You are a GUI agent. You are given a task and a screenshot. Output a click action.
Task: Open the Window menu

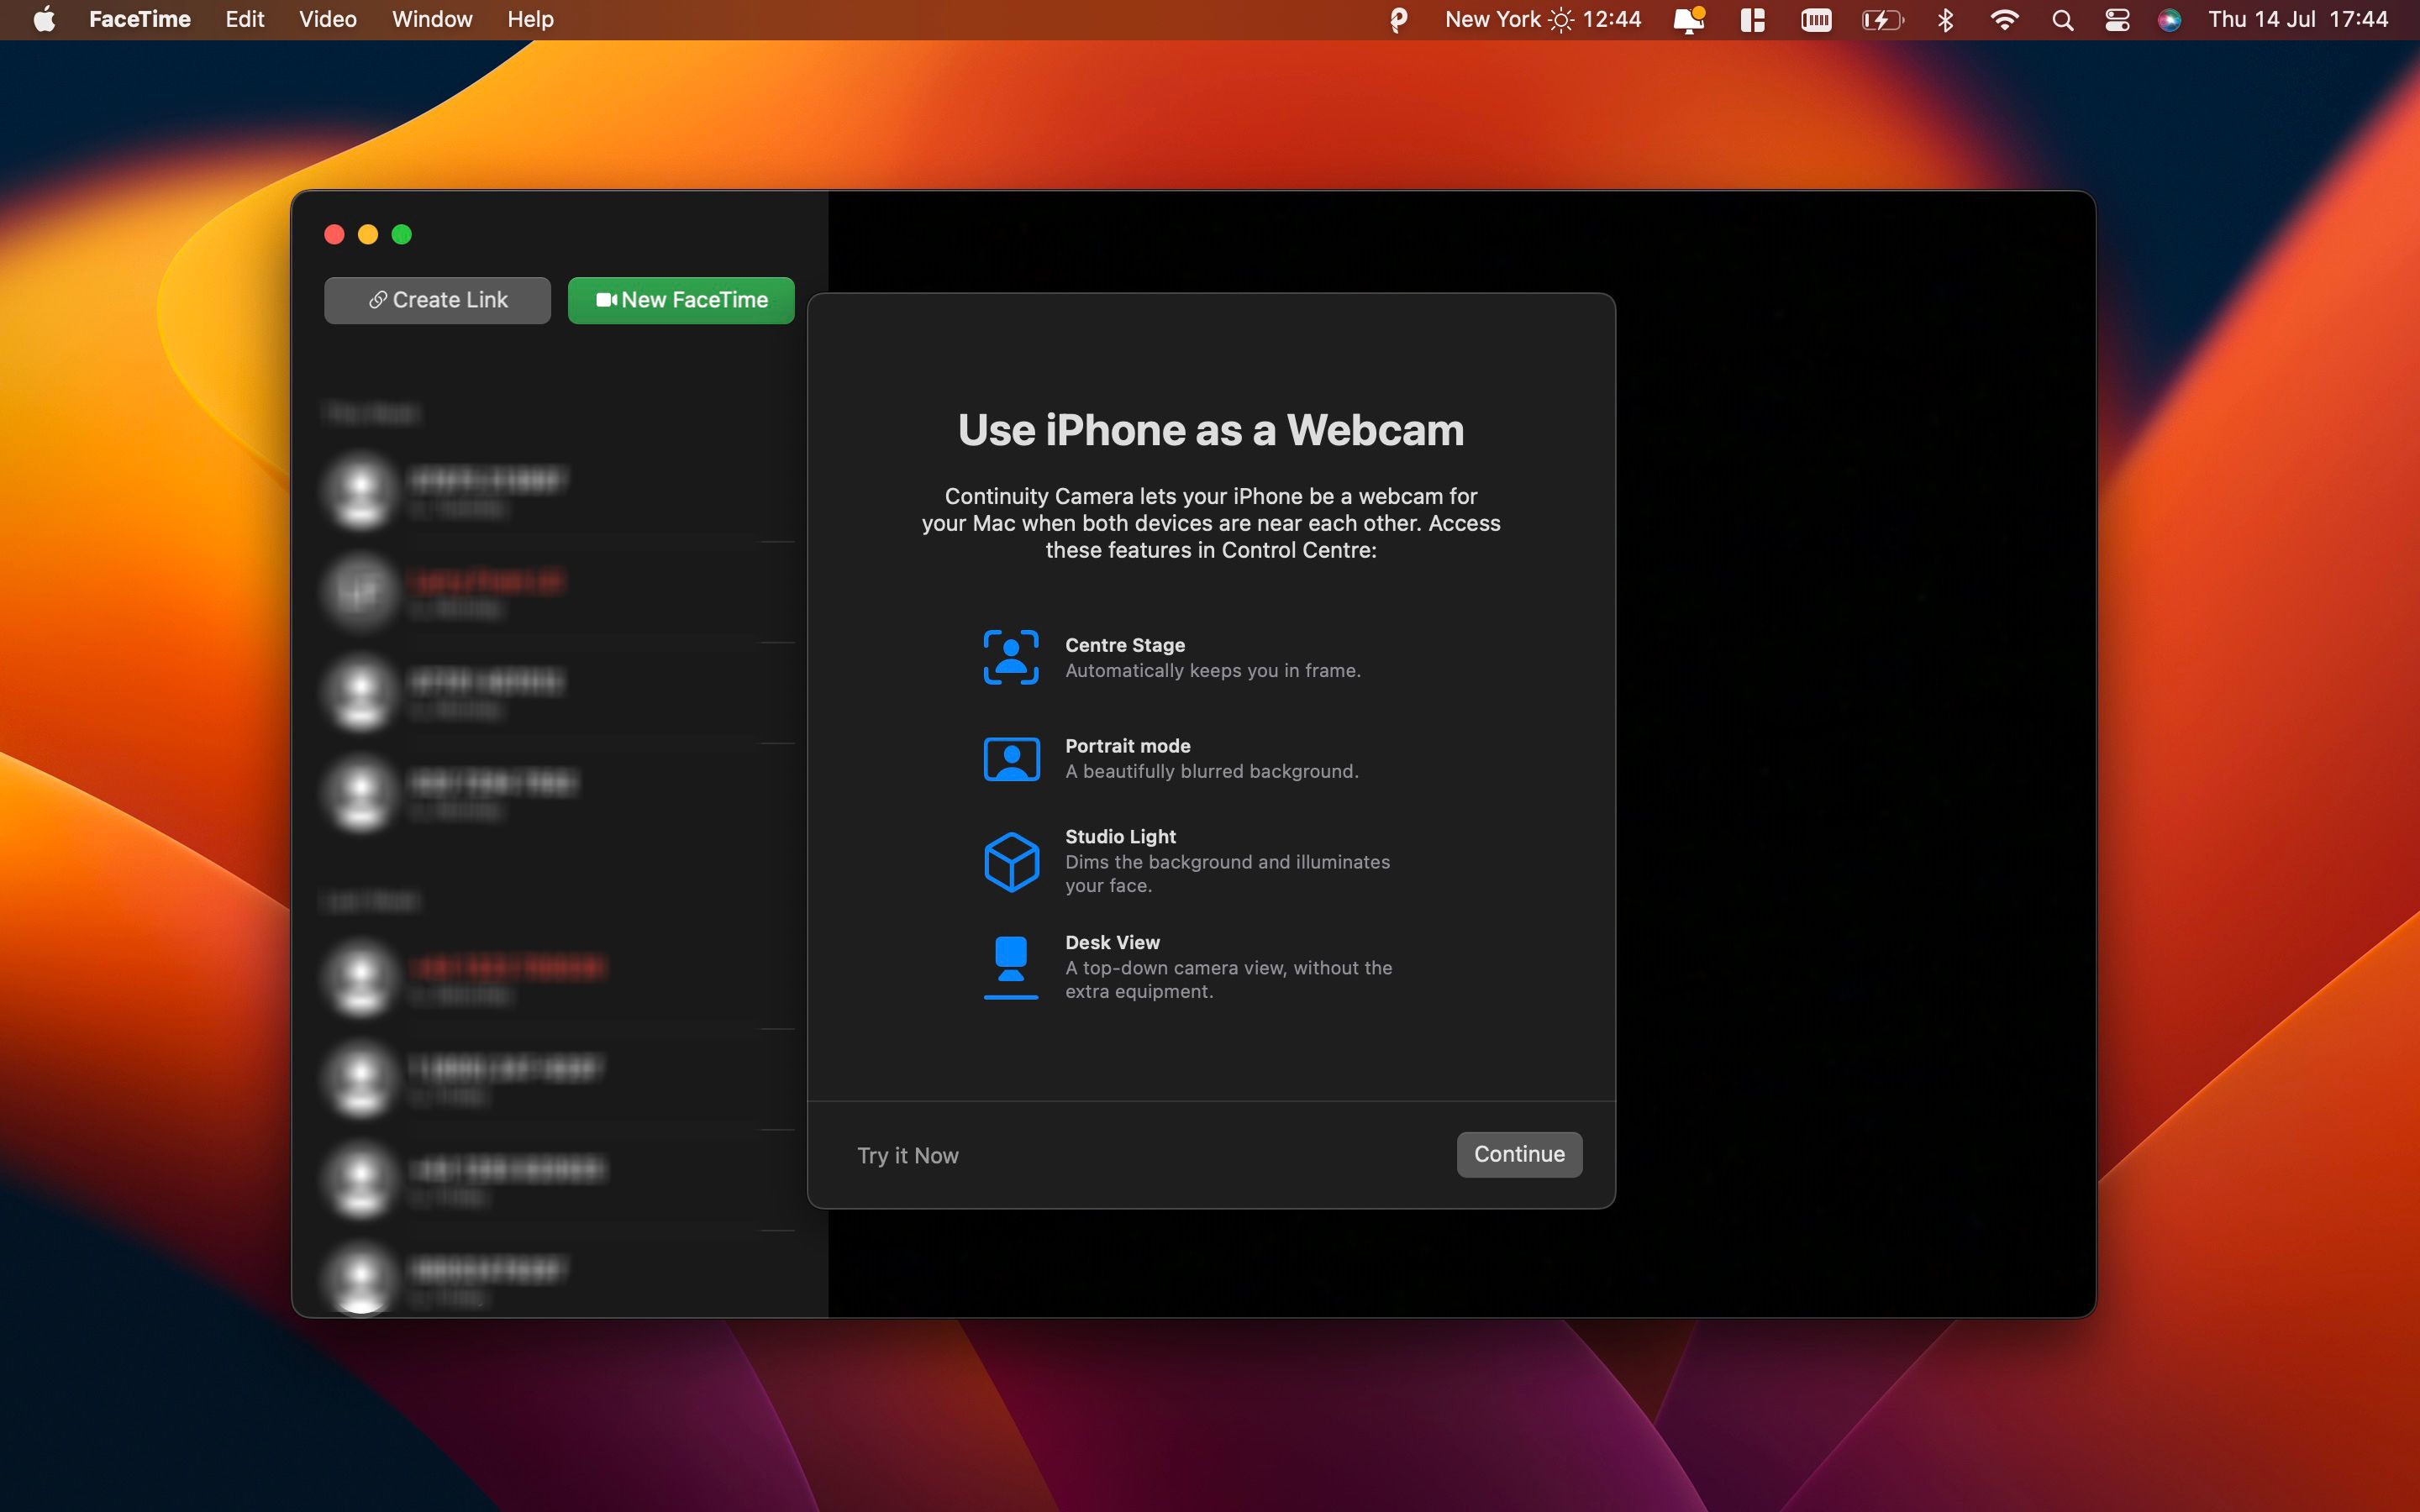431,20
